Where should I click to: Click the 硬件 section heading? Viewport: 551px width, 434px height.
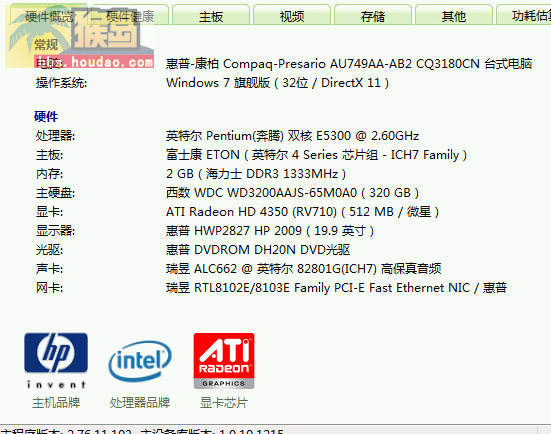[x=46, y=116]
